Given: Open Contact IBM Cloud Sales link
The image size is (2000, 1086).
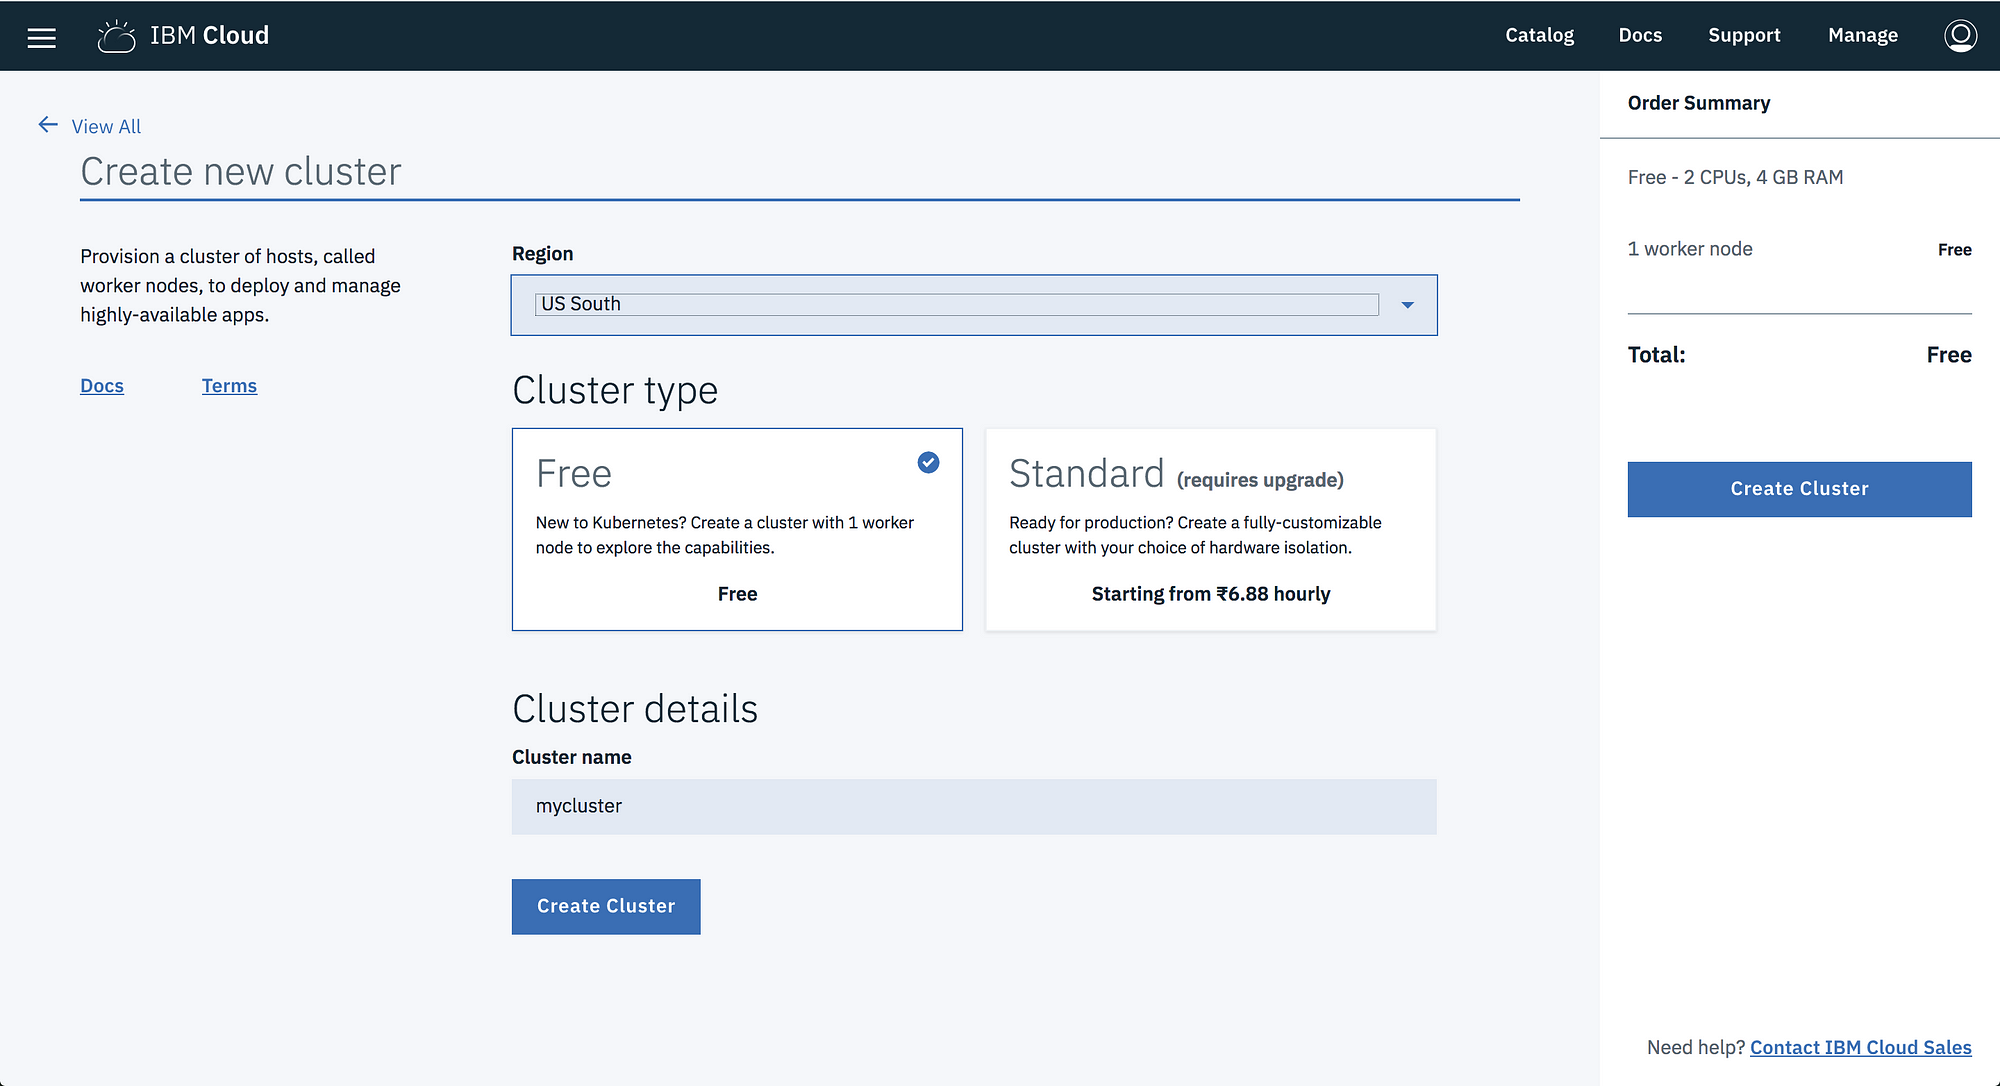Looking at the screenshot, I should tap(1860, 1047).
